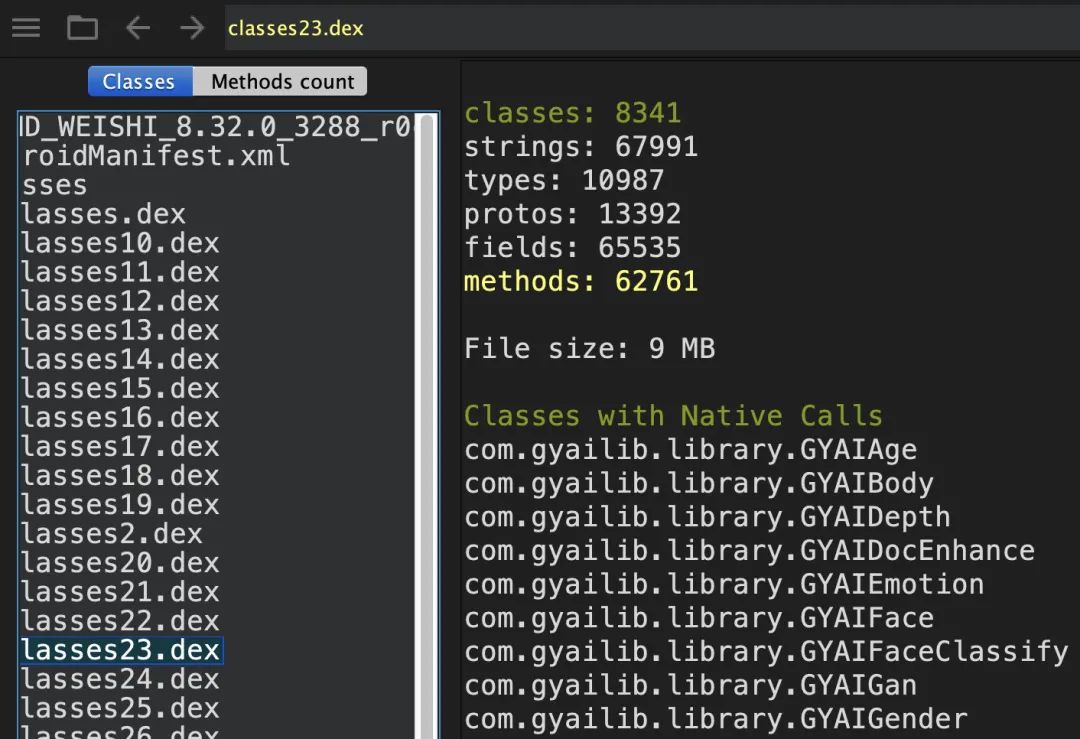Select classes21.dex in the file list
This screenshot has width=1080, height=739.
(x=120, y=592)
